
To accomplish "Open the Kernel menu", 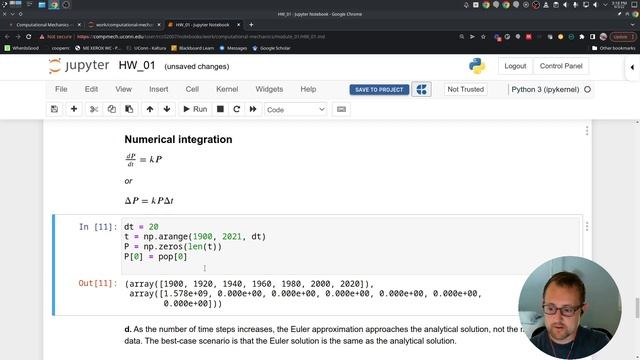I will click(227, 89).
